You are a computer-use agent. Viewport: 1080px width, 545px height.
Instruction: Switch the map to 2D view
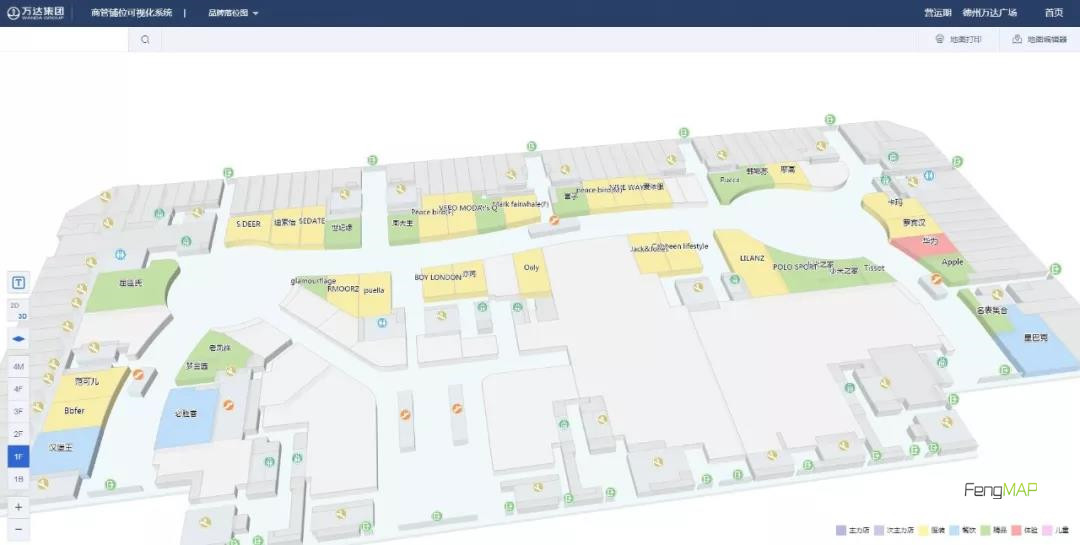tap(15, 305)
